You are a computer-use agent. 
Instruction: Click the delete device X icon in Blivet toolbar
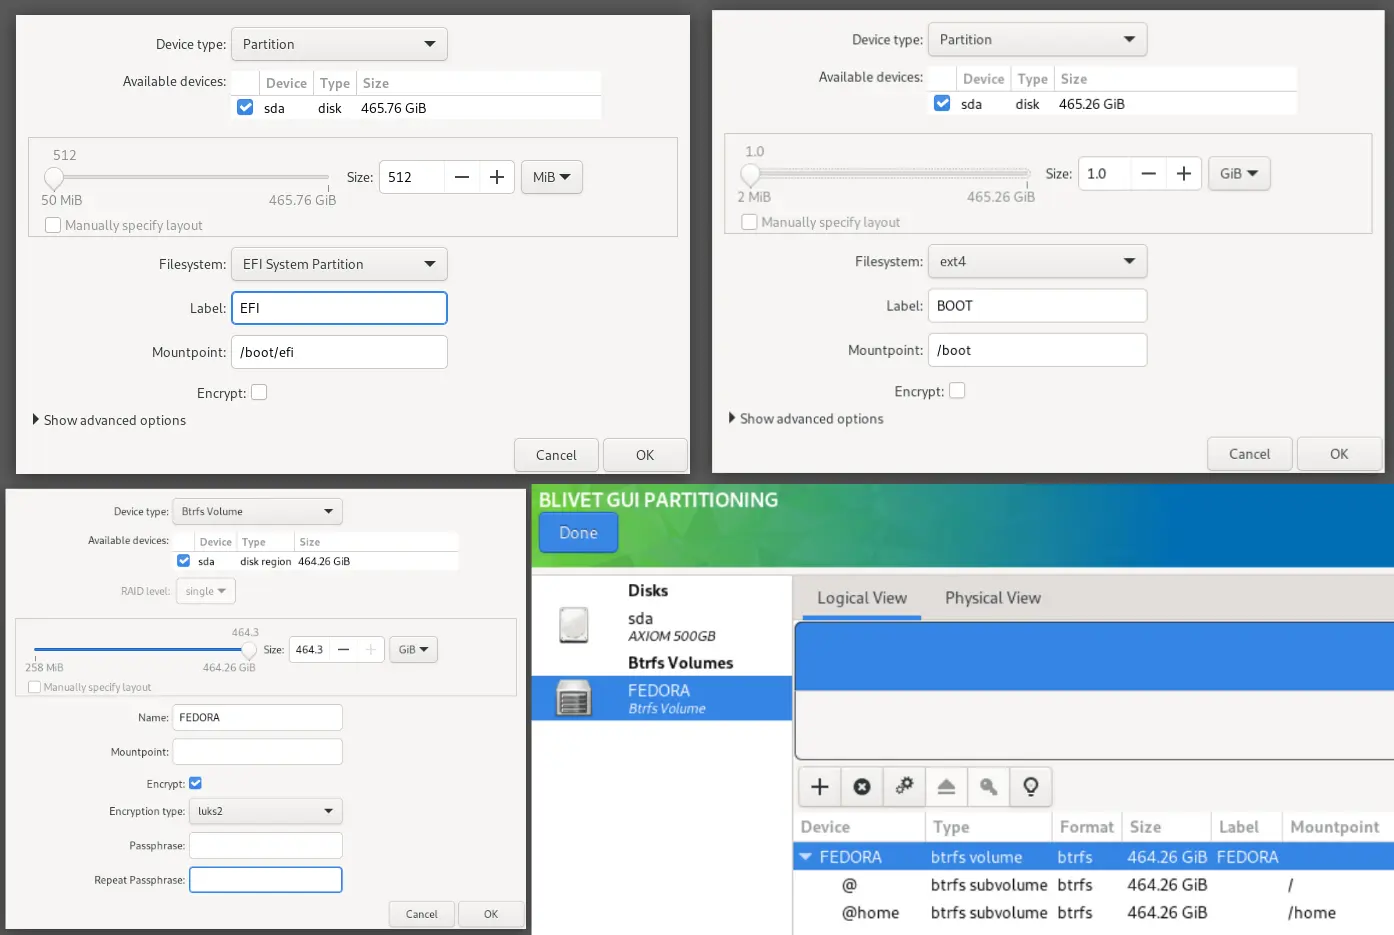[862, 787]
